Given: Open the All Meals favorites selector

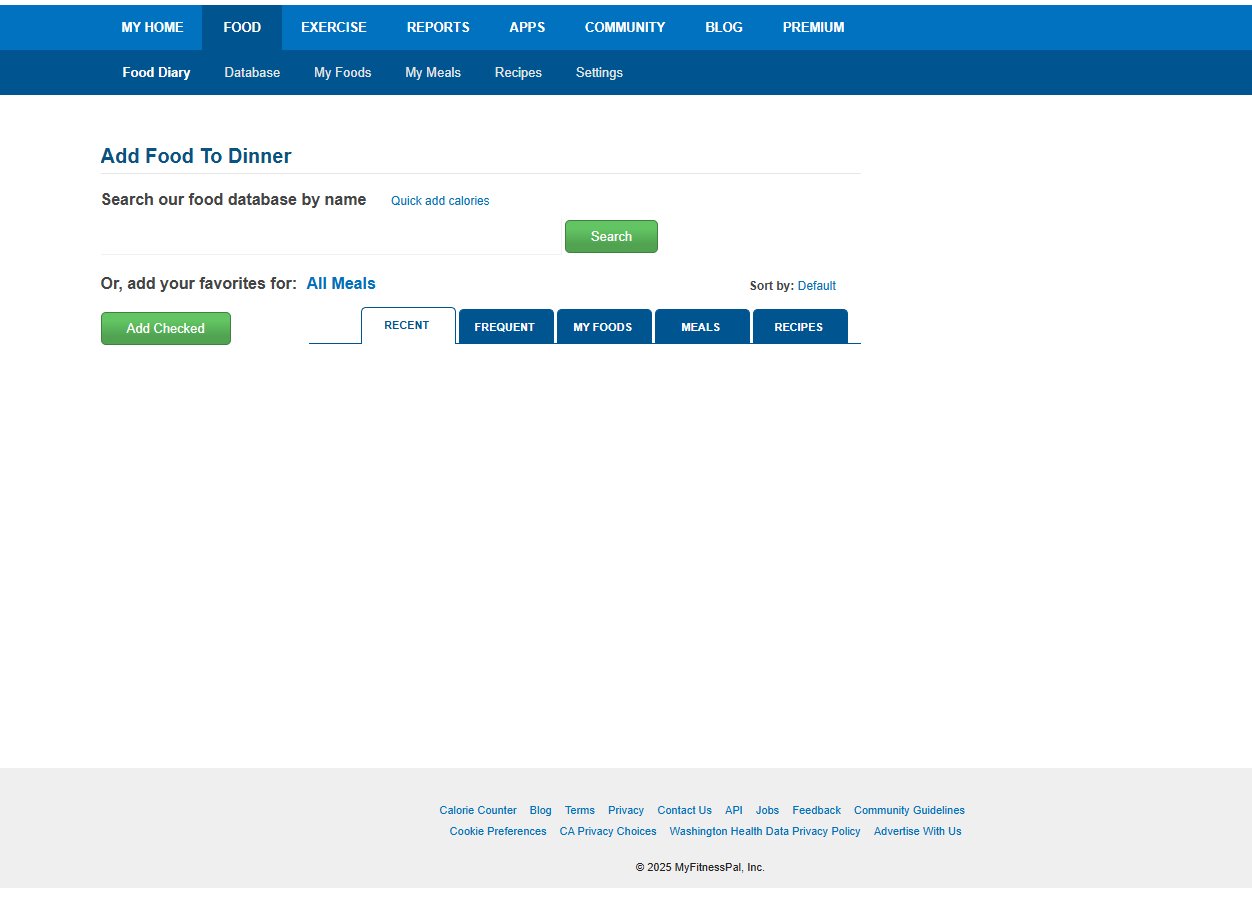Looking at the screenshot, I should tap(341, 283).
